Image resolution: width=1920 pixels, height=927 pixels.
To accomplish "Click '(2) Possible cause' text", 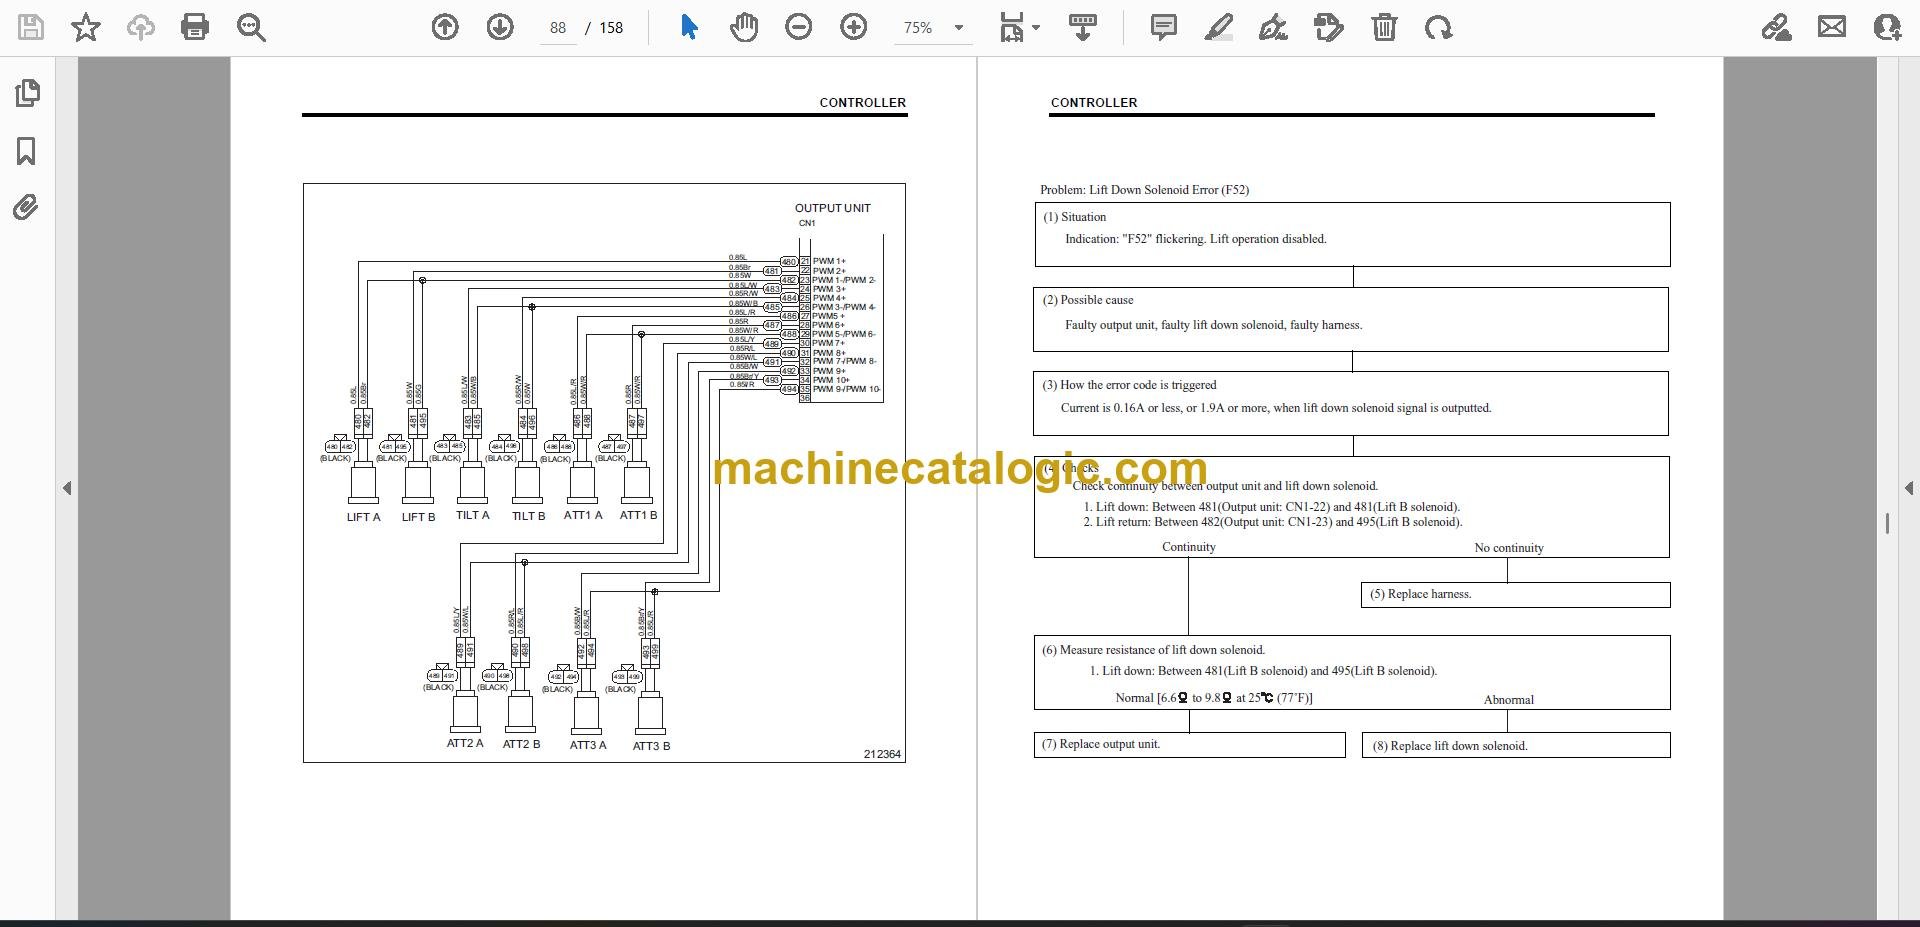I will tap(1088, 300).
